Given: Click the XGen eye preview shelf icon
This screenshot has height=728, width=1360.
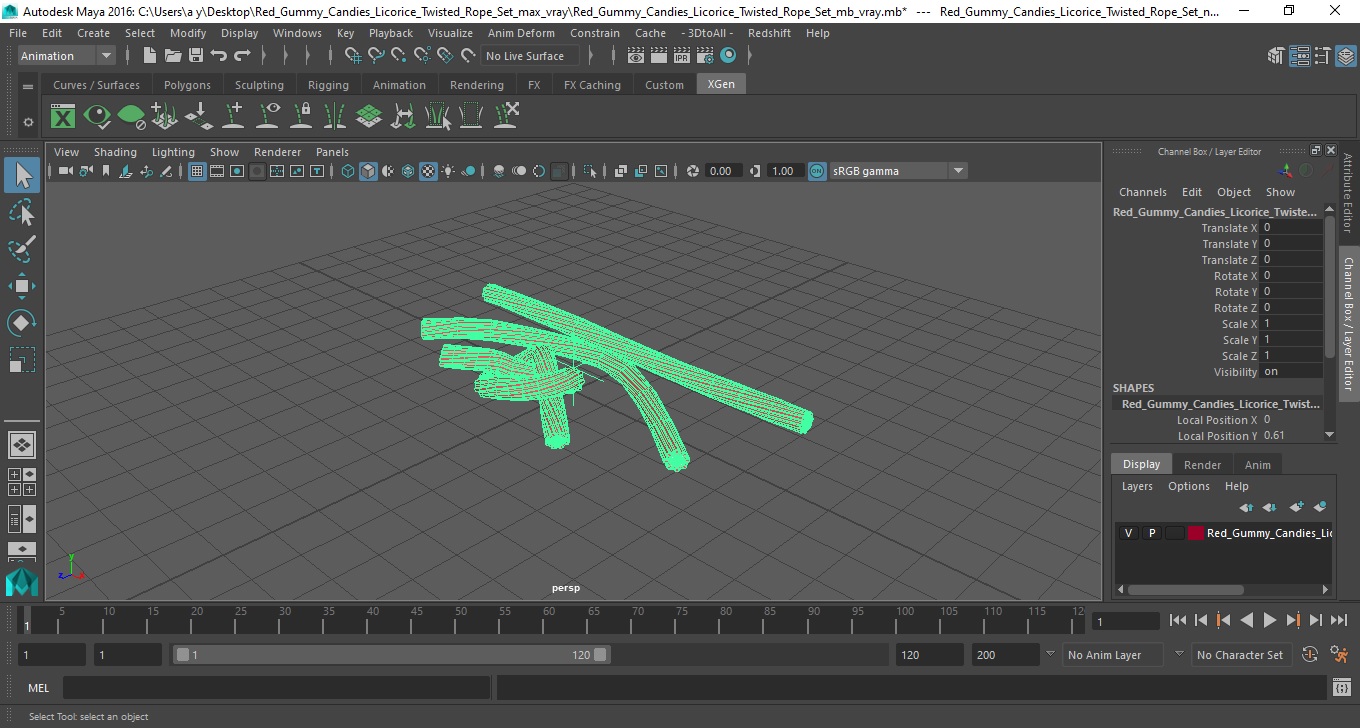Looking at the screenshot, I should [x=97, y=117].
